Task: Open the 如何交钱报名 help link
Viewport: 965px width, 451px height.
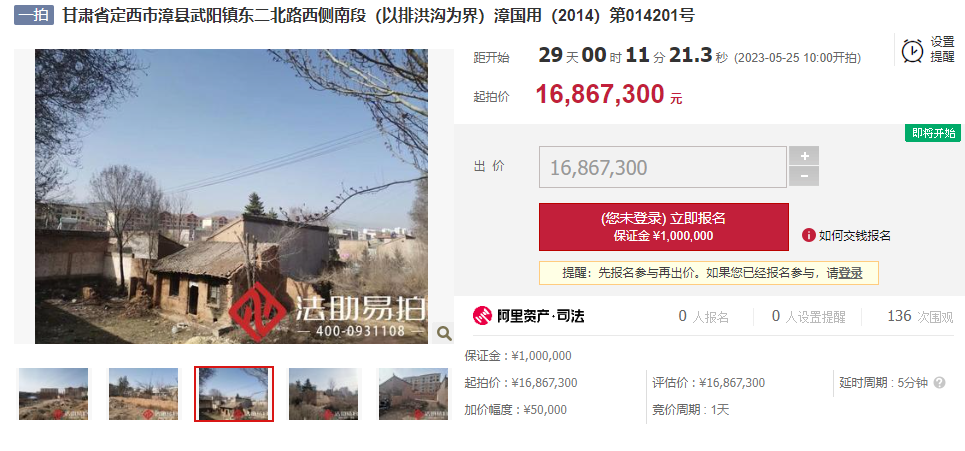Action: tap(854, 236)
